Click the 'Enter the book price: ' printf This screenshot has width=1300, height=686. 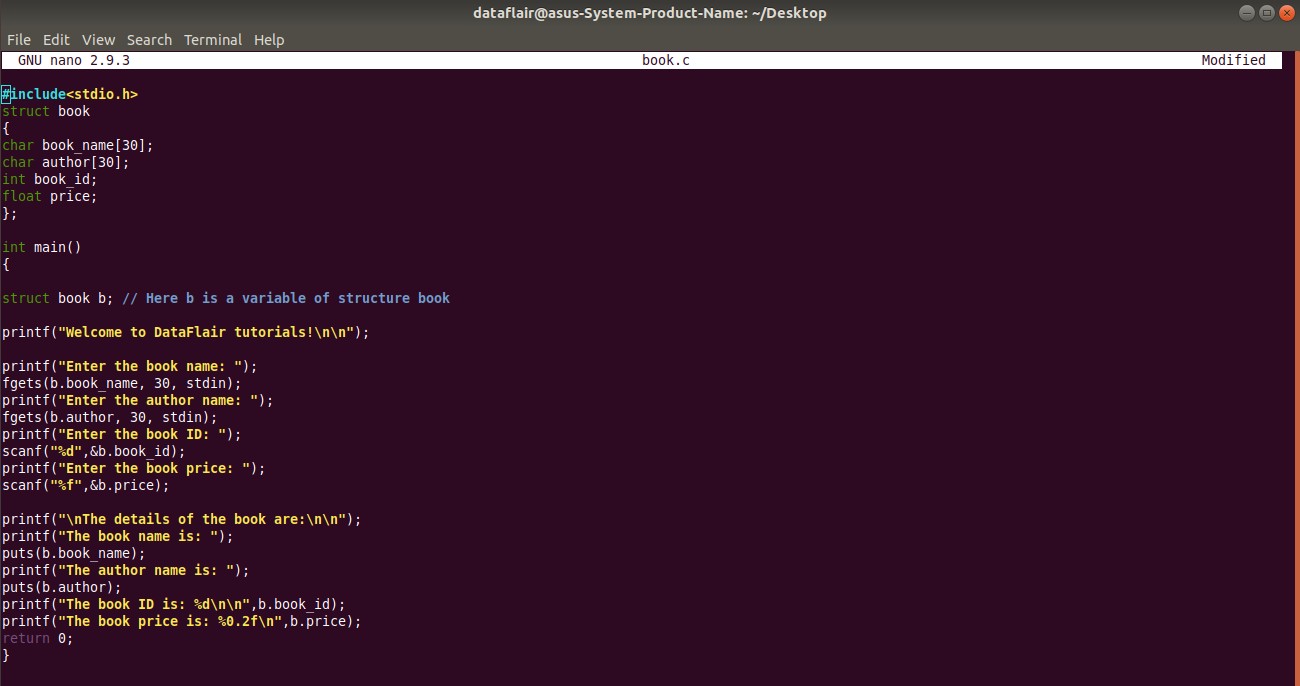tap(134, 468)
